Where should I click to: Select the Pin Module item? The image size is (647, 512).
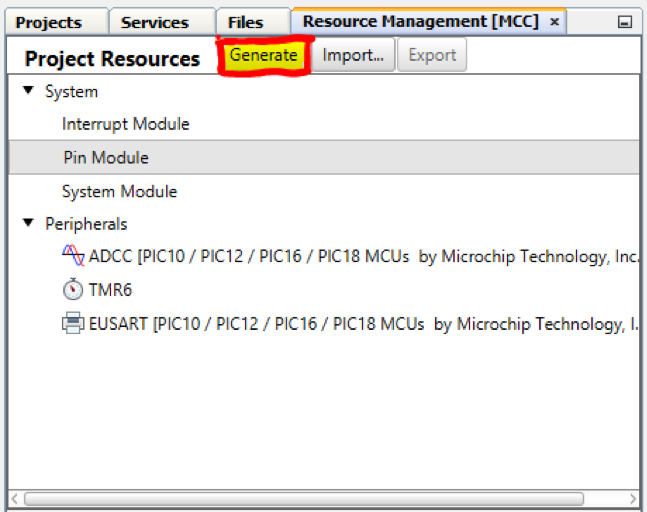(x=105, y=157)
